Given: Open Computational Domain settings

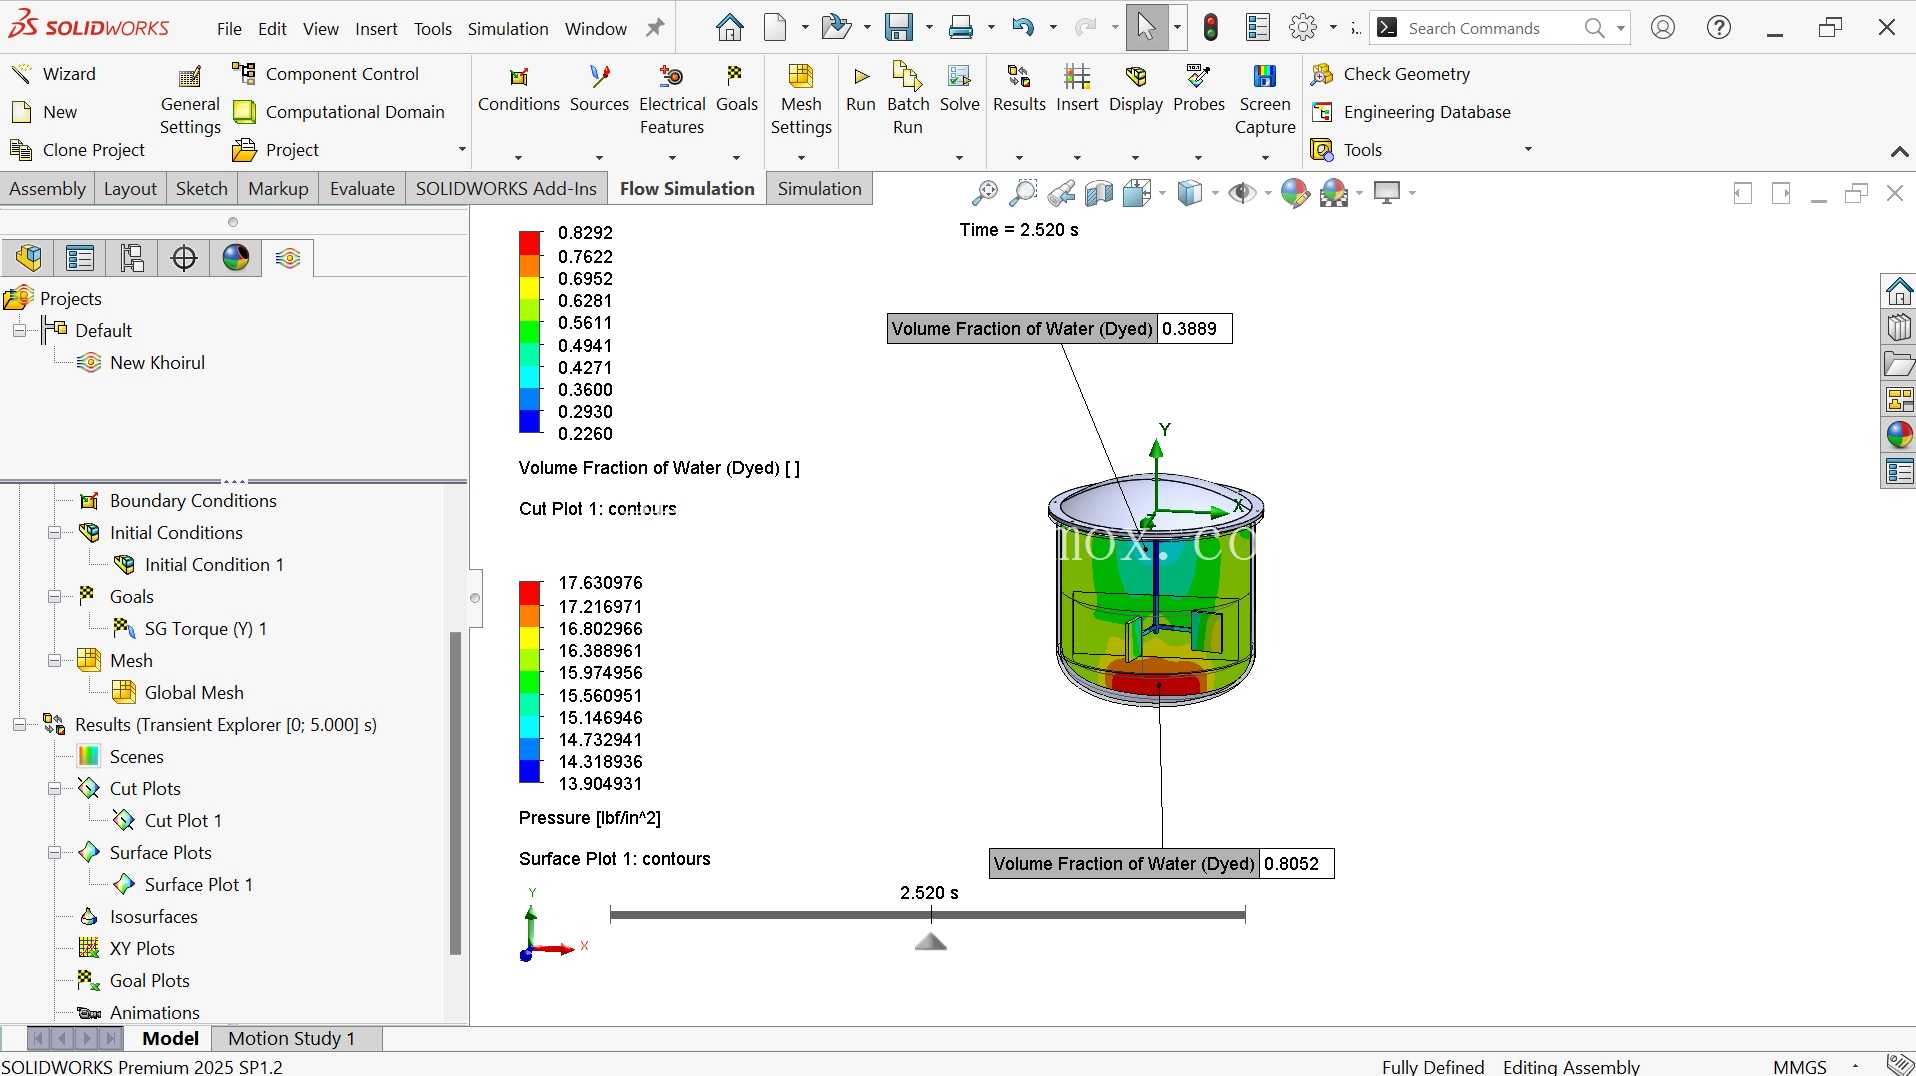Looking at the screenshot, I should coord(338,112).
